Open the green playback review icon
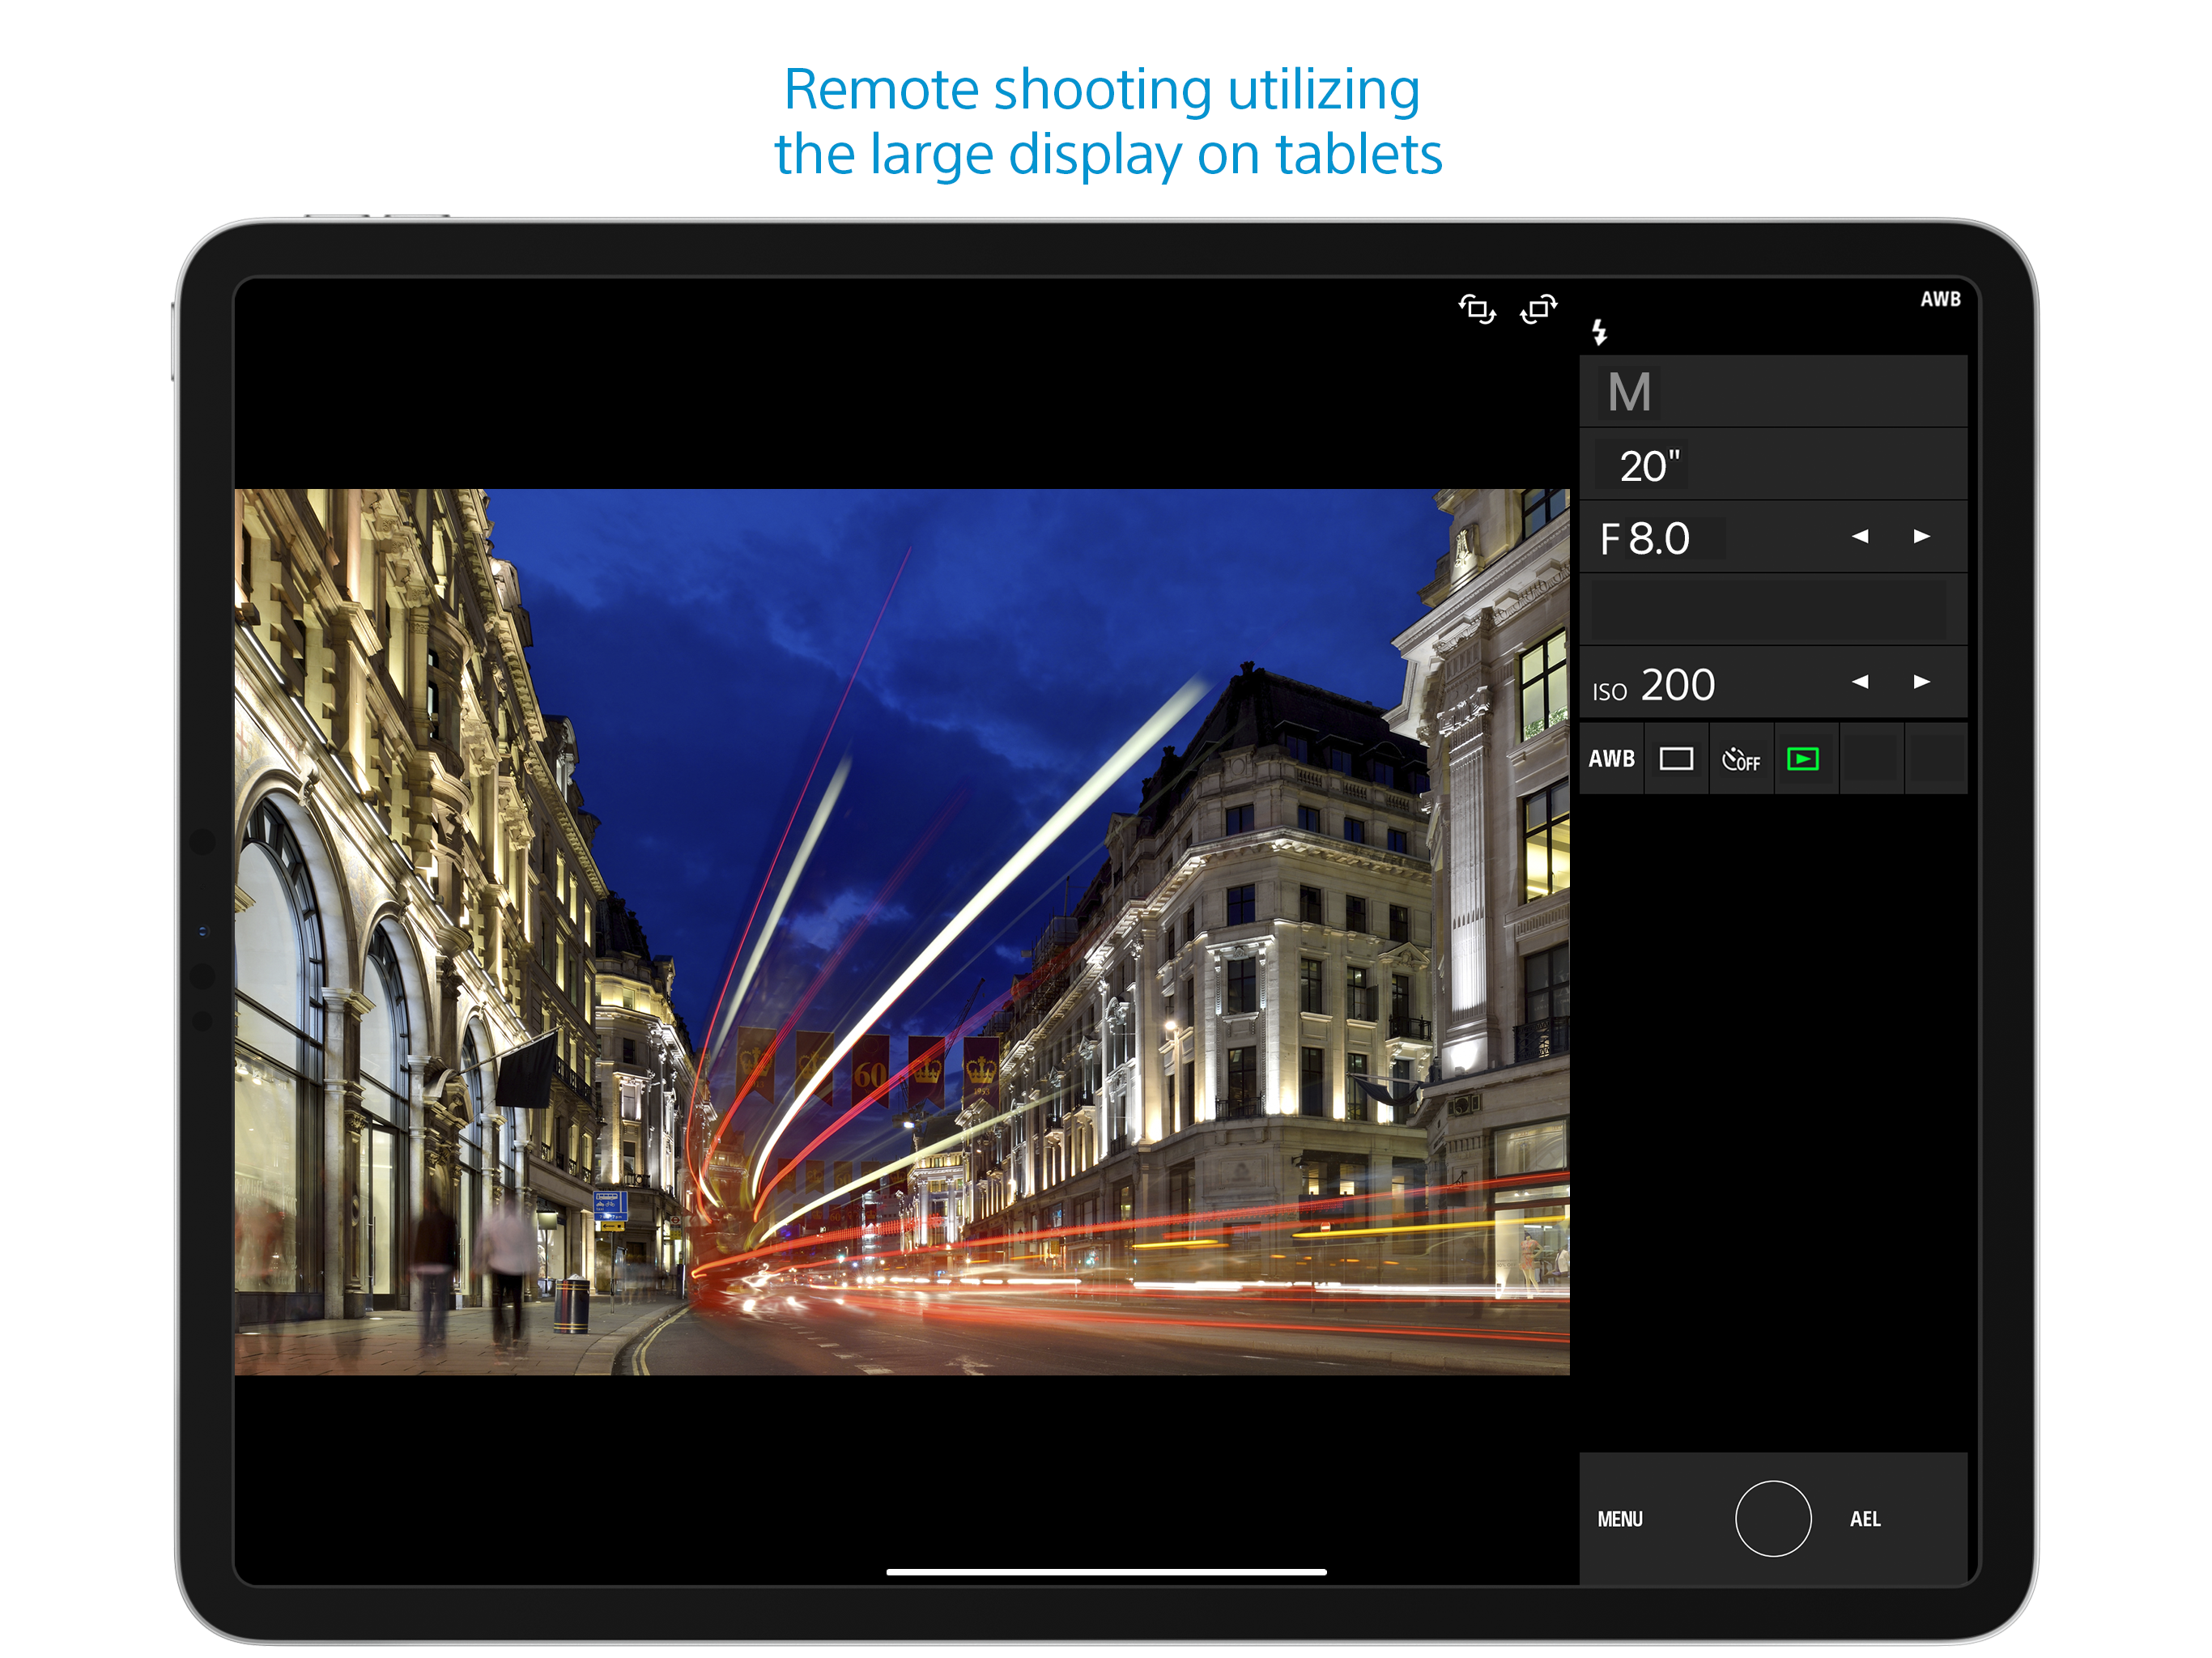This screenshot has height=1658, width=2212. tap(1803, 759)
